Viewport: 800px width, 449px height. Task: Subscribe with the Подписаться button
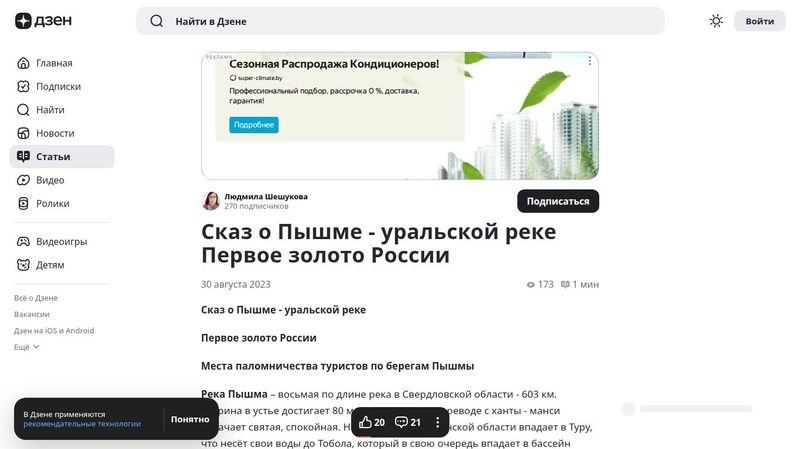click(557, 201)
